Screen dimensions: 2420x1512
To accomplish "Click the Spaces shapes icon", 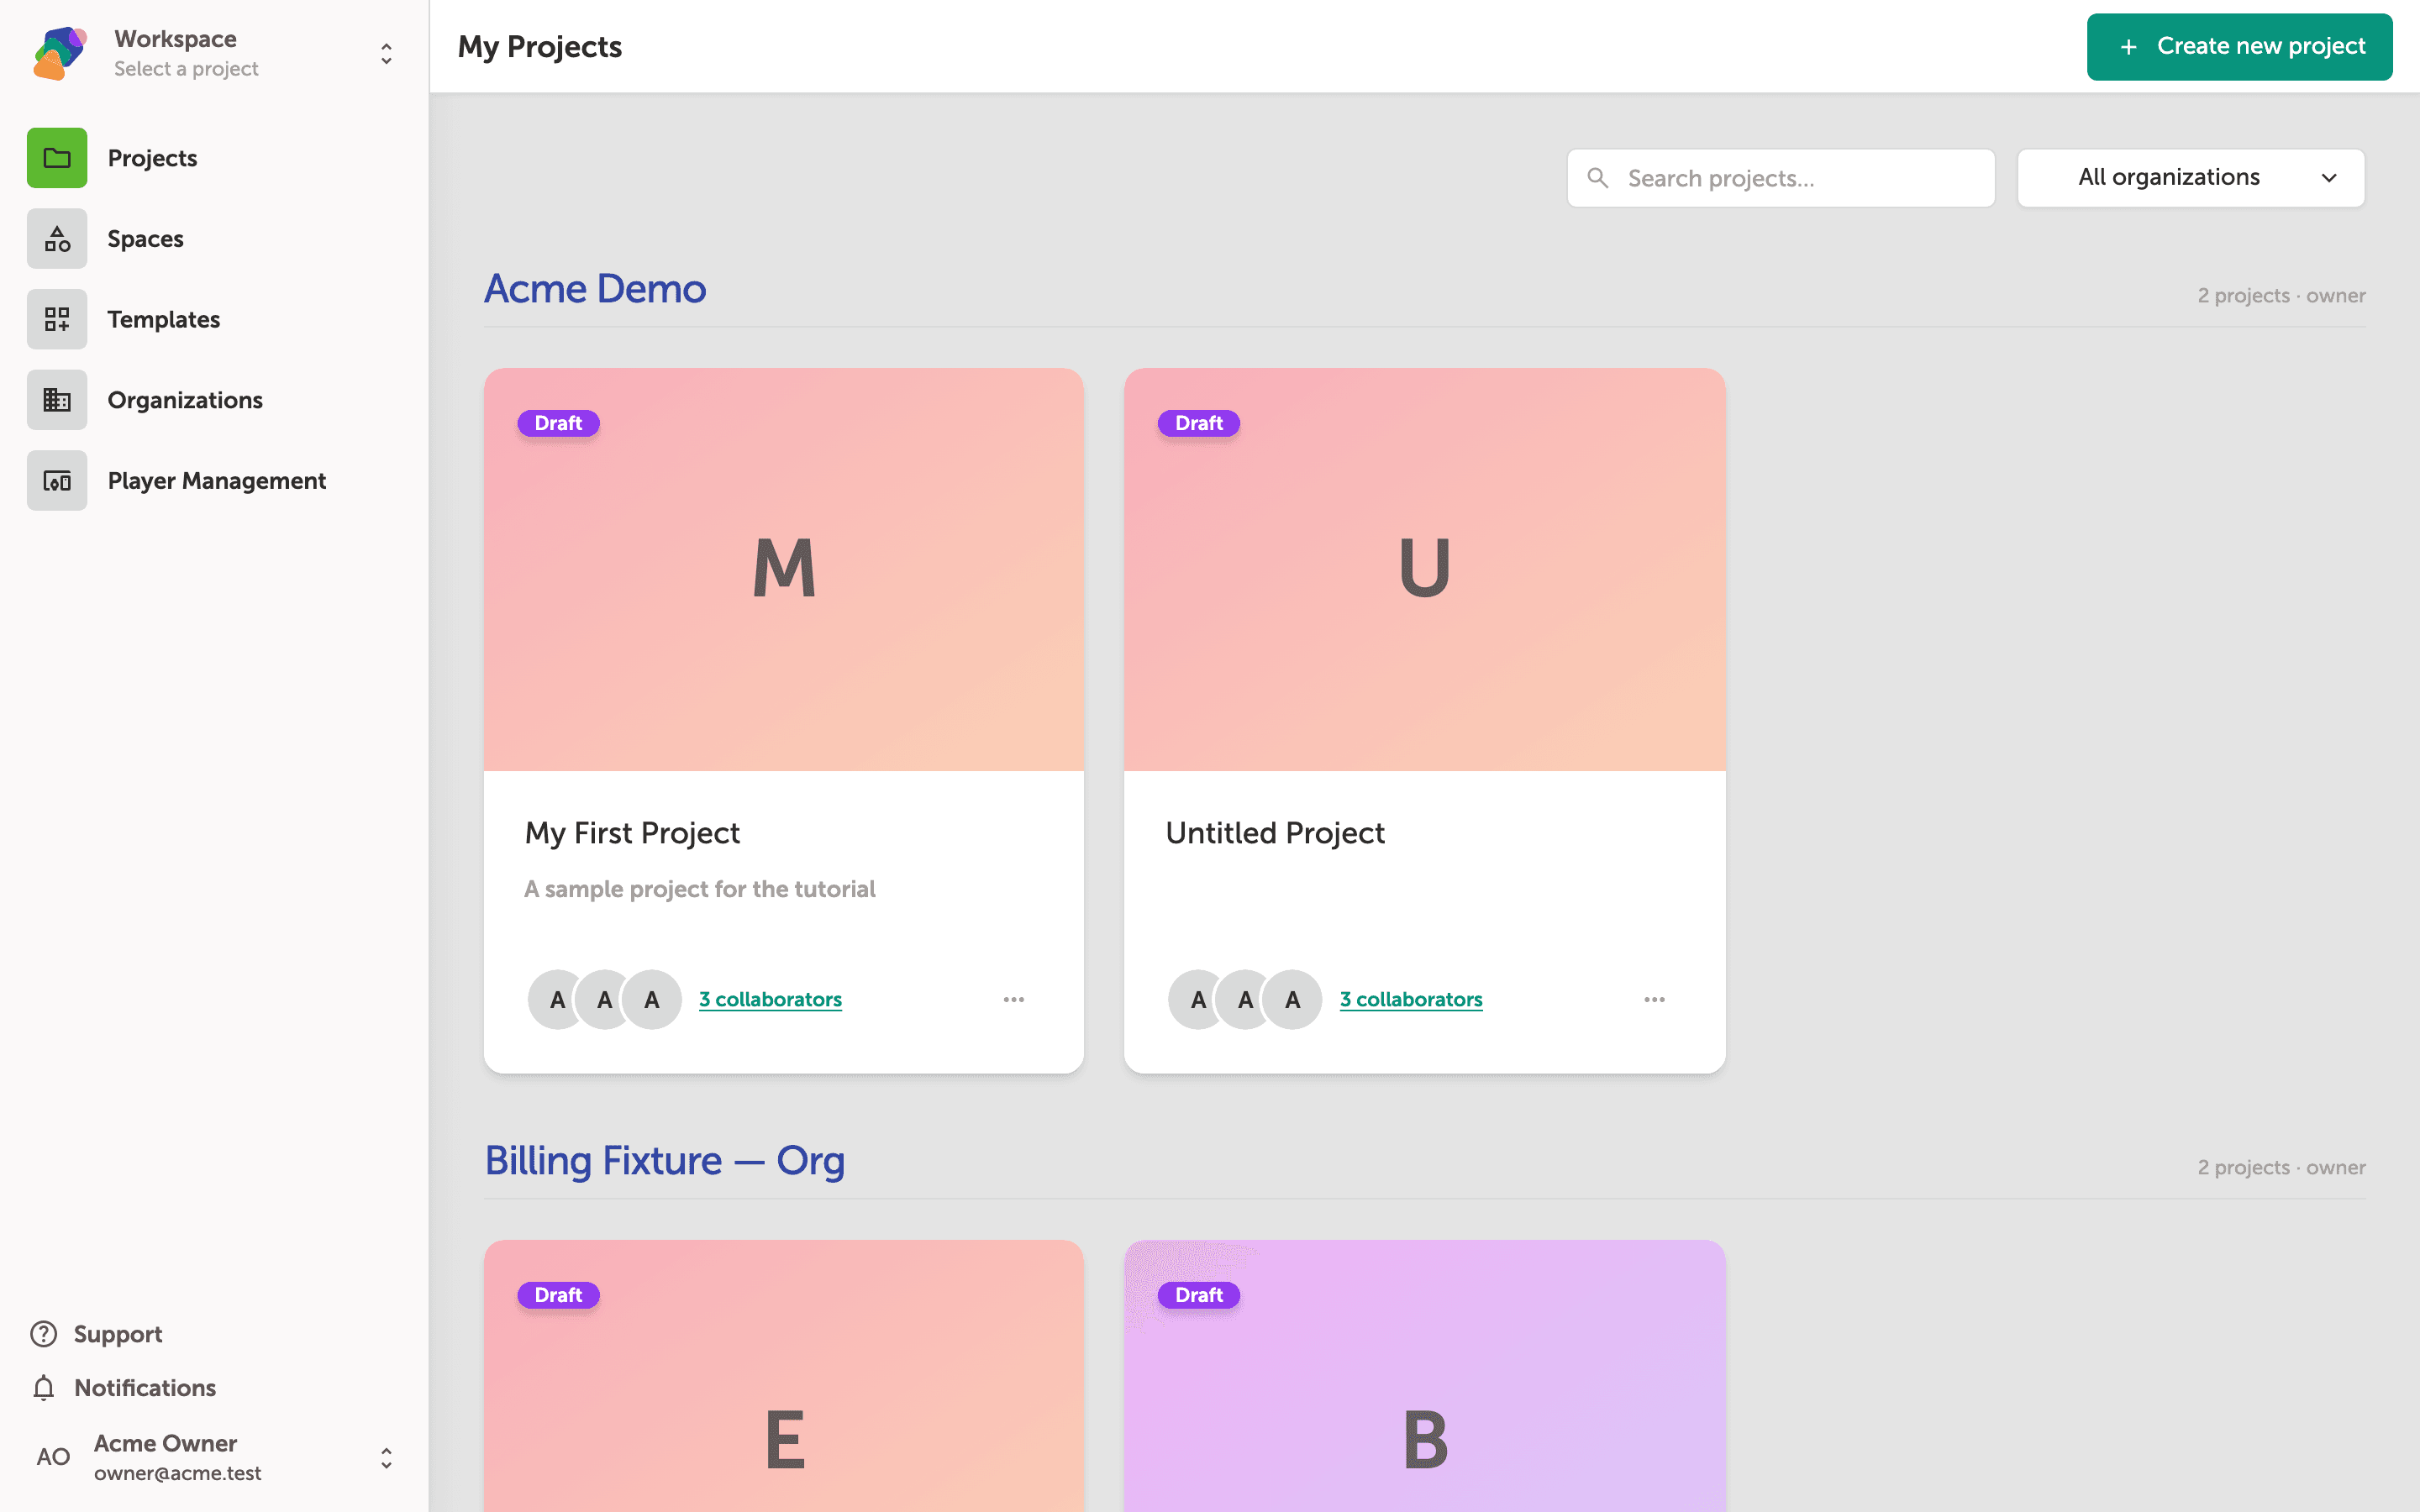I will pos(57,239).
